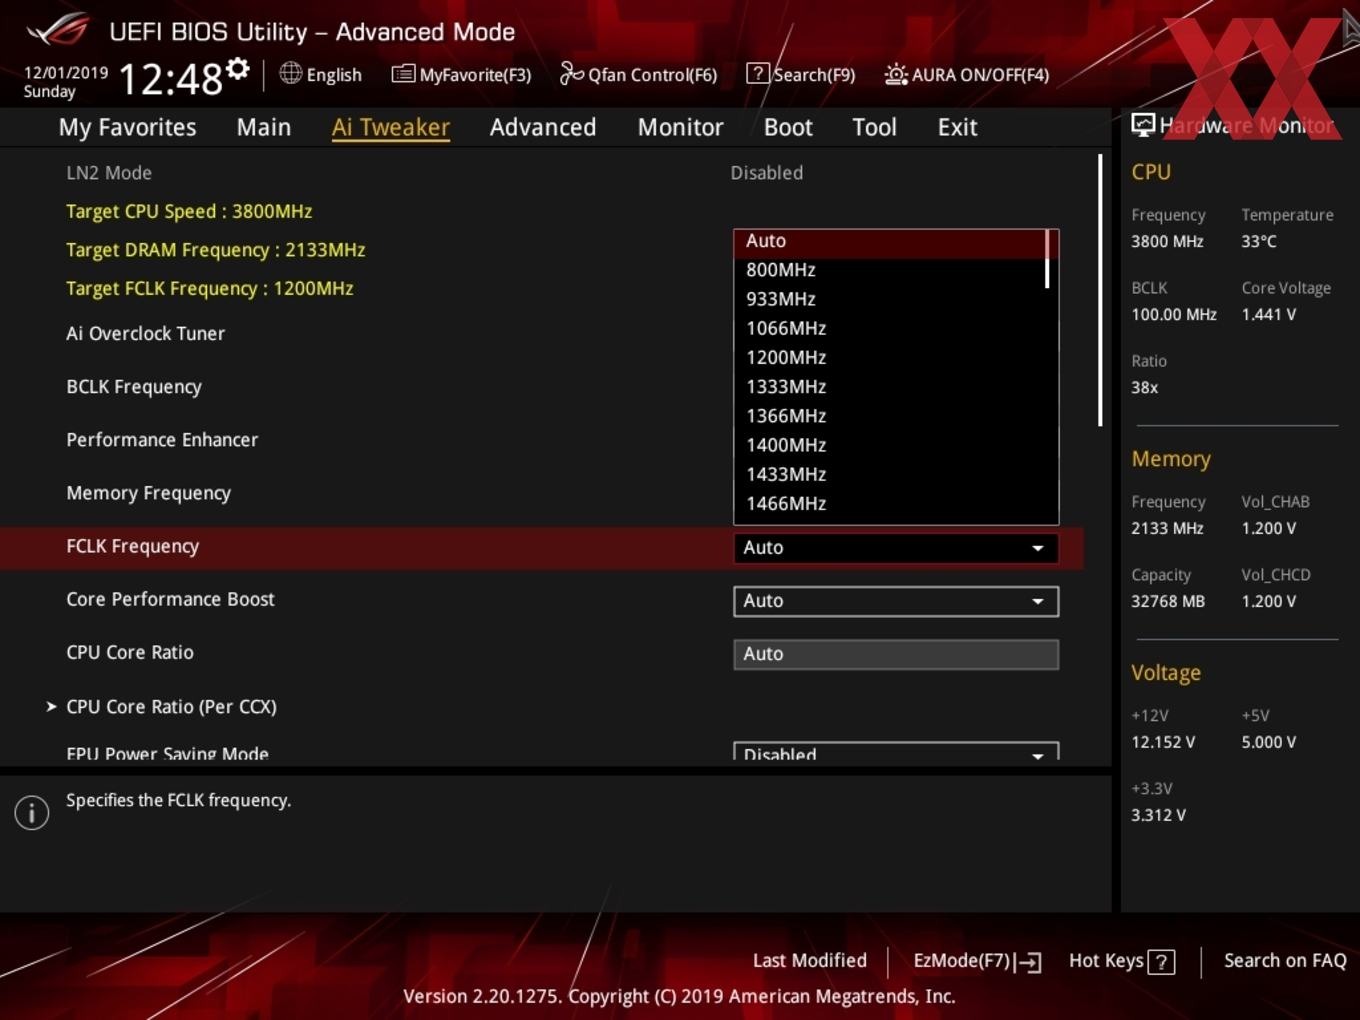This screenshot has height=1020, width=1360.
Task: Select 1333MHz FCLK option
Action: click(889, 386)
